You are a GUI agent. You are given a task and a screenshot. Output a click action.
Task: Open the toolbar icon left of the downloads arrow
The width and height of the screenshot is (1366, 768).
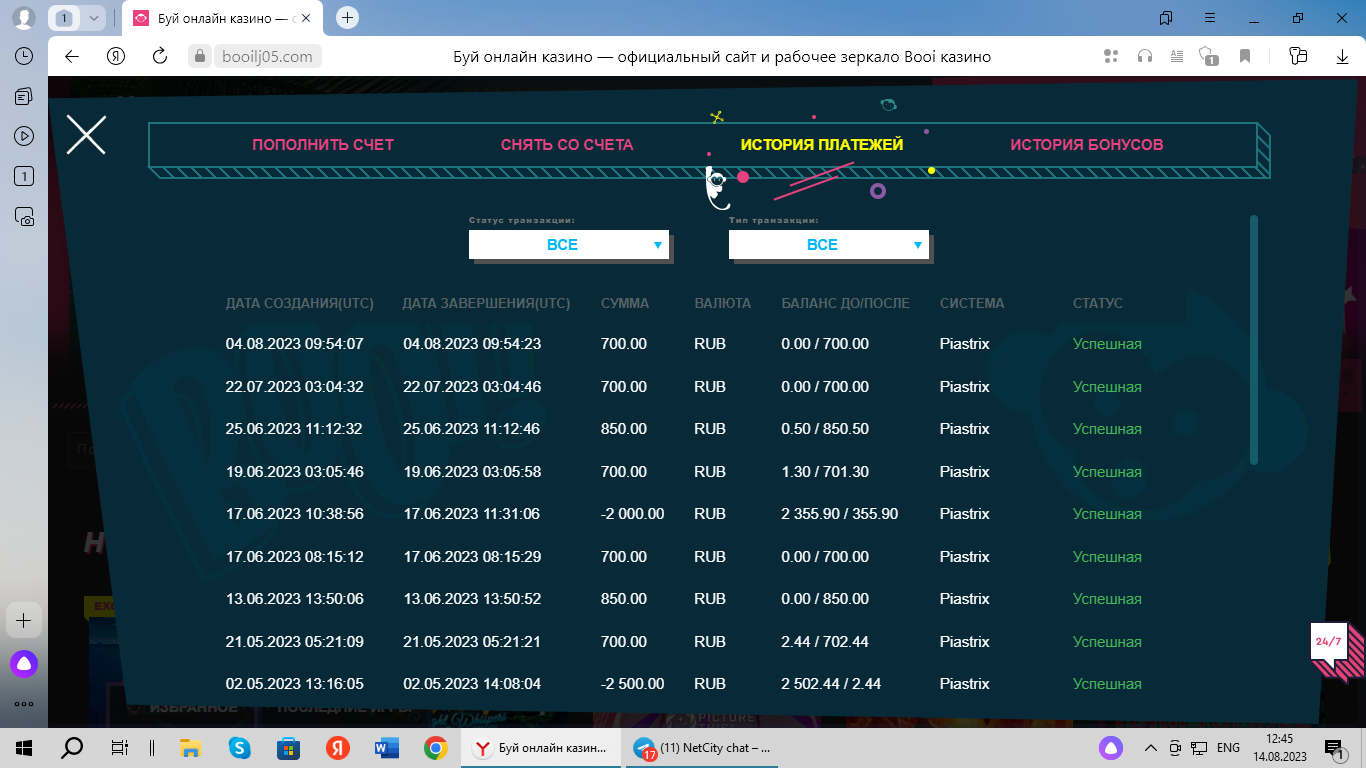pos(1299,57)
